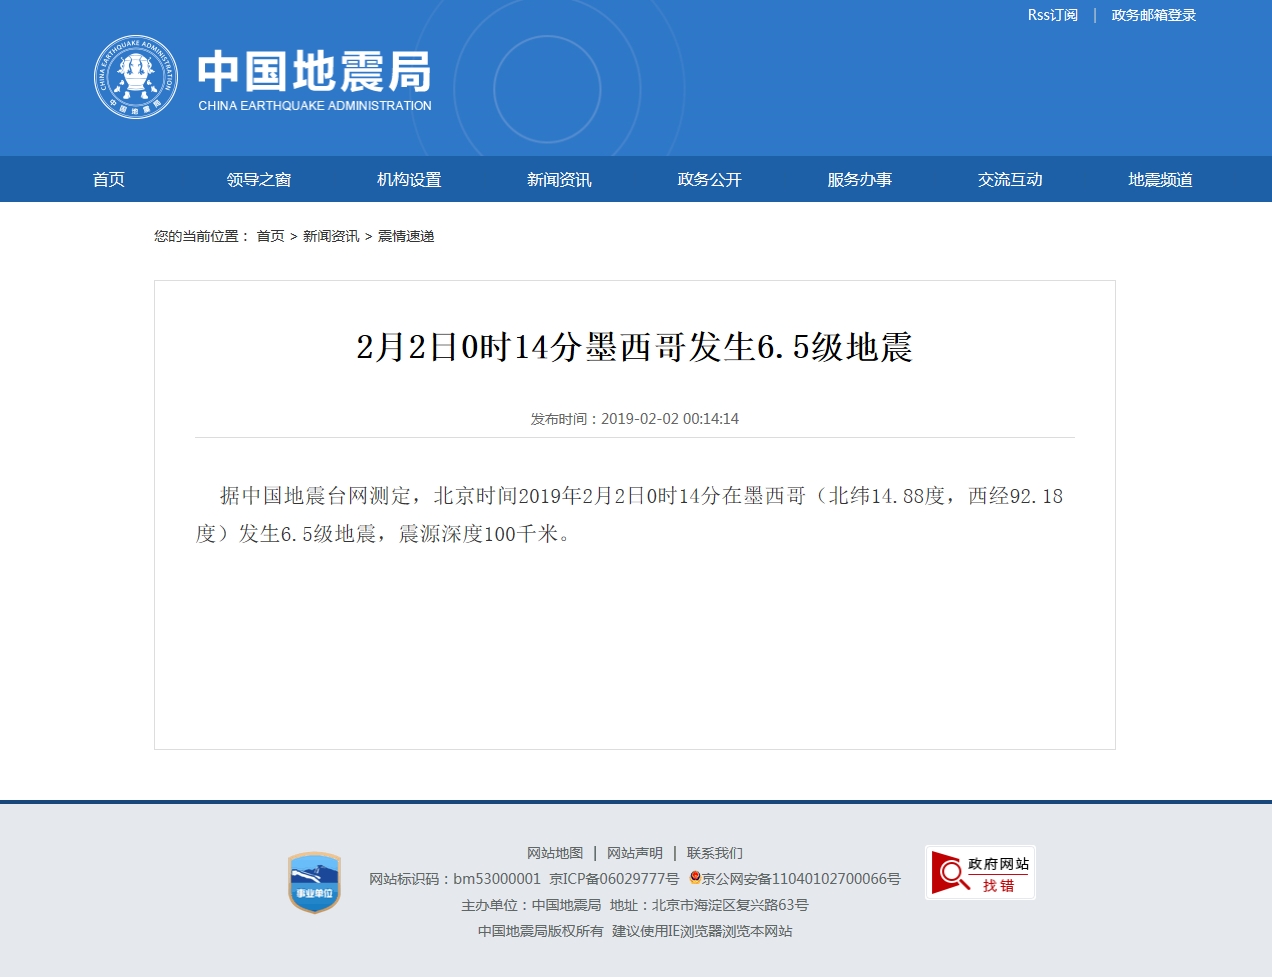Open 震情速递 breadcrumb link
1272x977 pixels.
(406, 236)
